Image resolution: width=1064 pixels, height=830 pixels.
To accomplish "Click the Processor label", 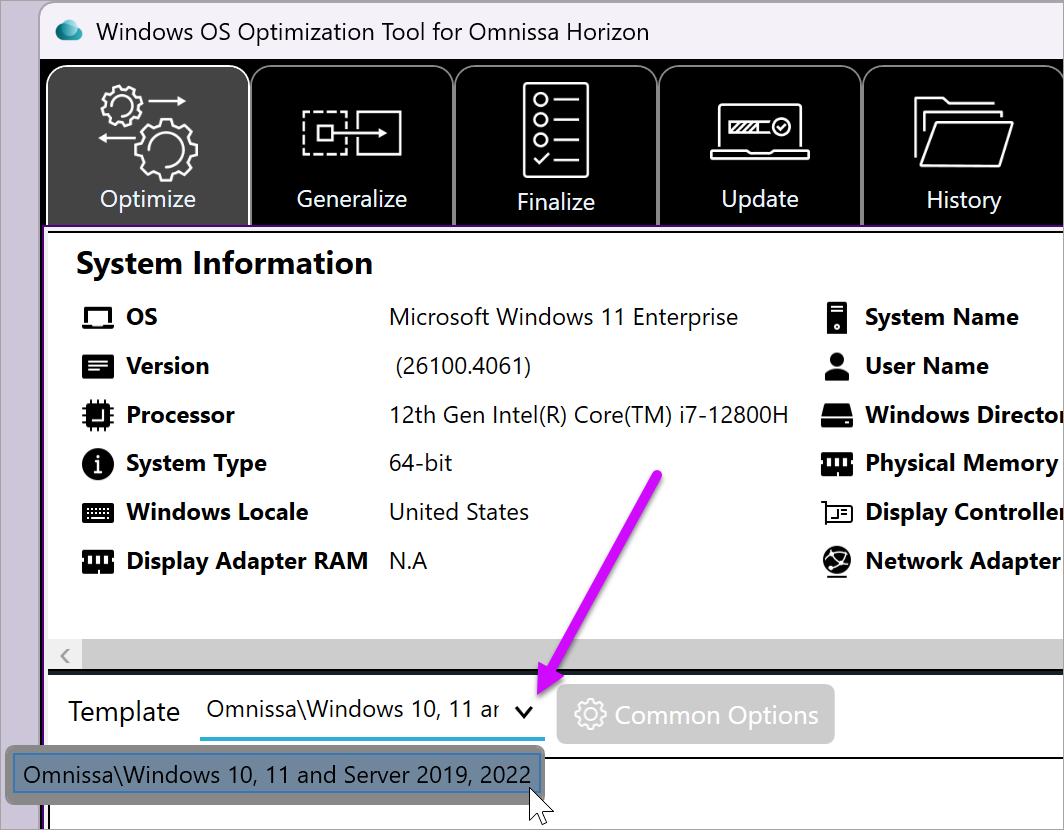I will click(x=180, y=415).
